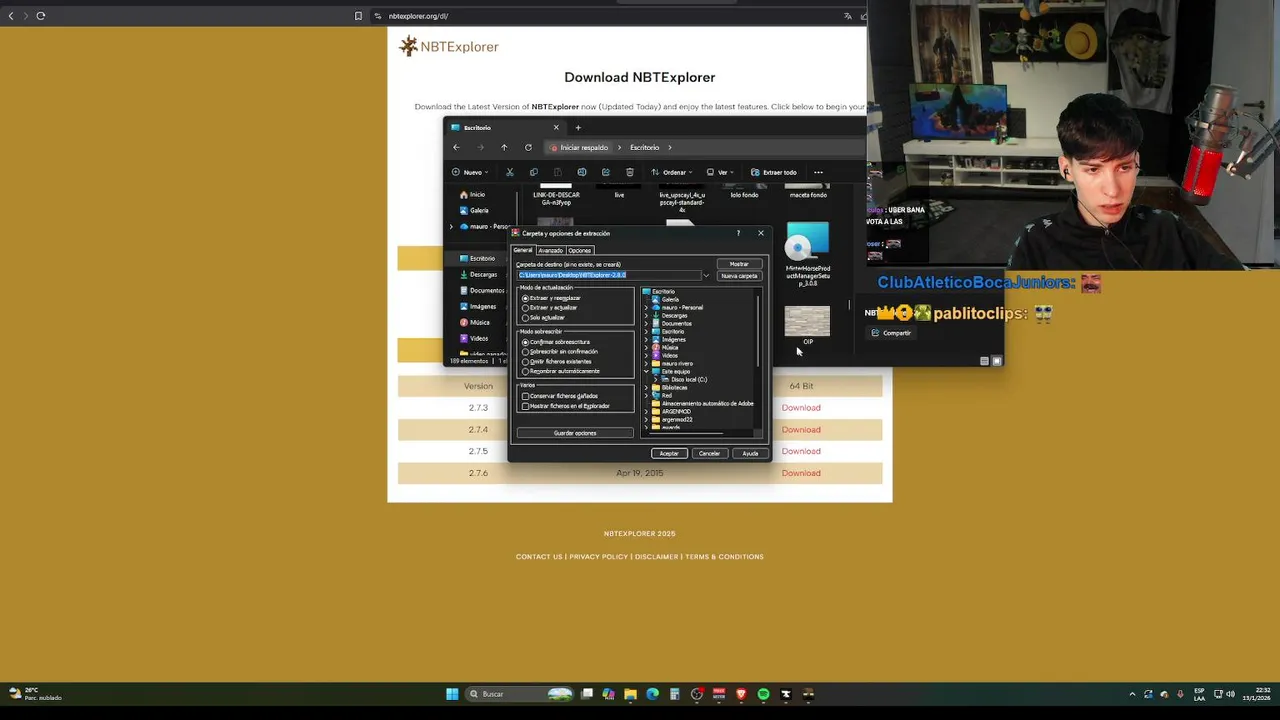Click the Rename icon in File Explorer toolbar

pyautogui.click(x=581, y=172)
